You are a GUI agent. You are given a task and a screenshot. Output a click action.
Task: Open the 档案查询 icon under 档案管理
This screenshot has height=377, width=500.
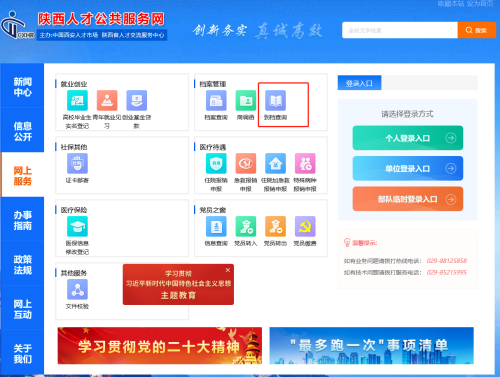(x=216, y=100)
